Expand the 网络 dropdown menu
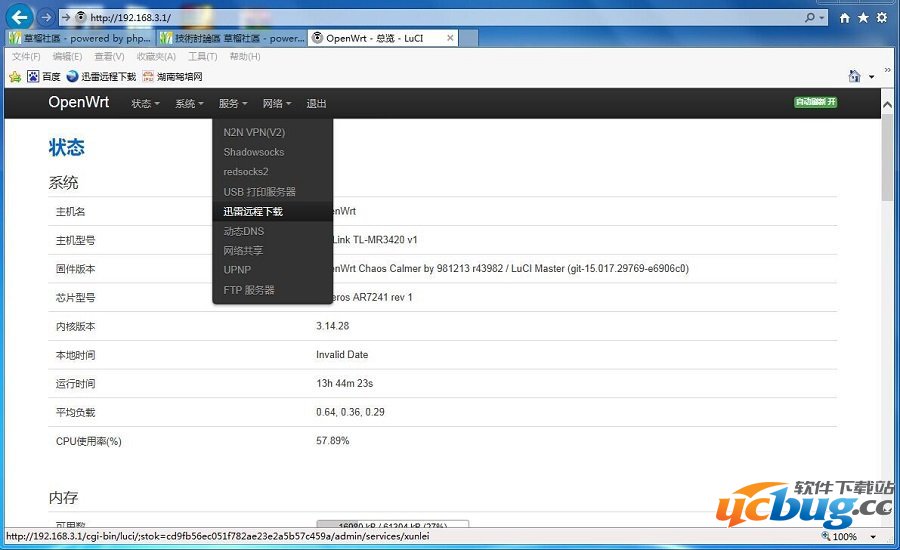This screenshot has height=550, width=900. (x=276, y=103)
